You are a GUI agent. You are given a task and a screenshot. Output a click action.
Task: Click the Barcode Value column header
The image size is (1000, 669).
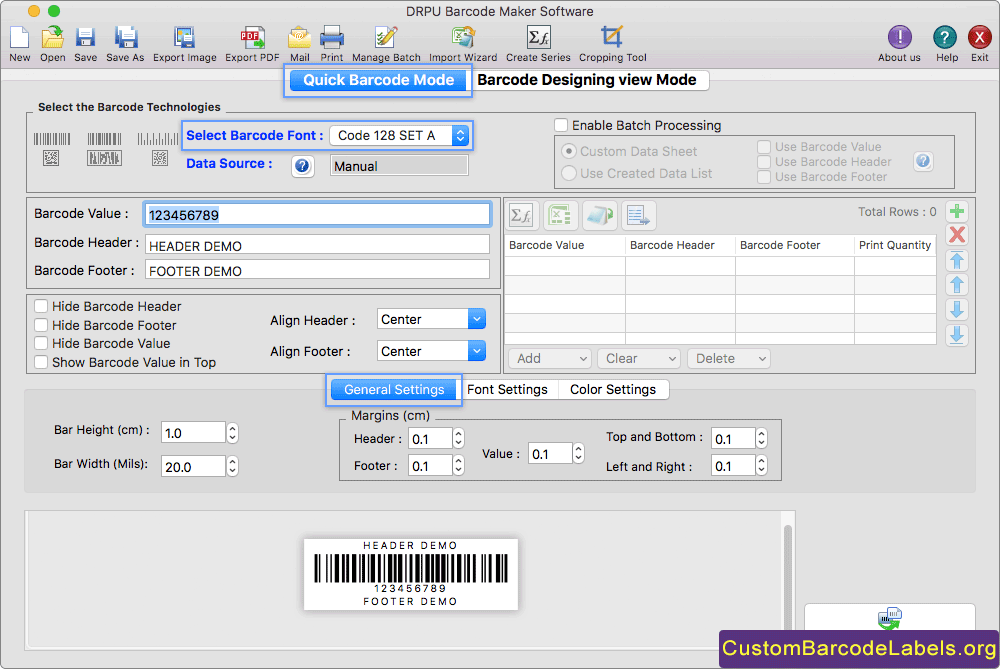[564, 246]
